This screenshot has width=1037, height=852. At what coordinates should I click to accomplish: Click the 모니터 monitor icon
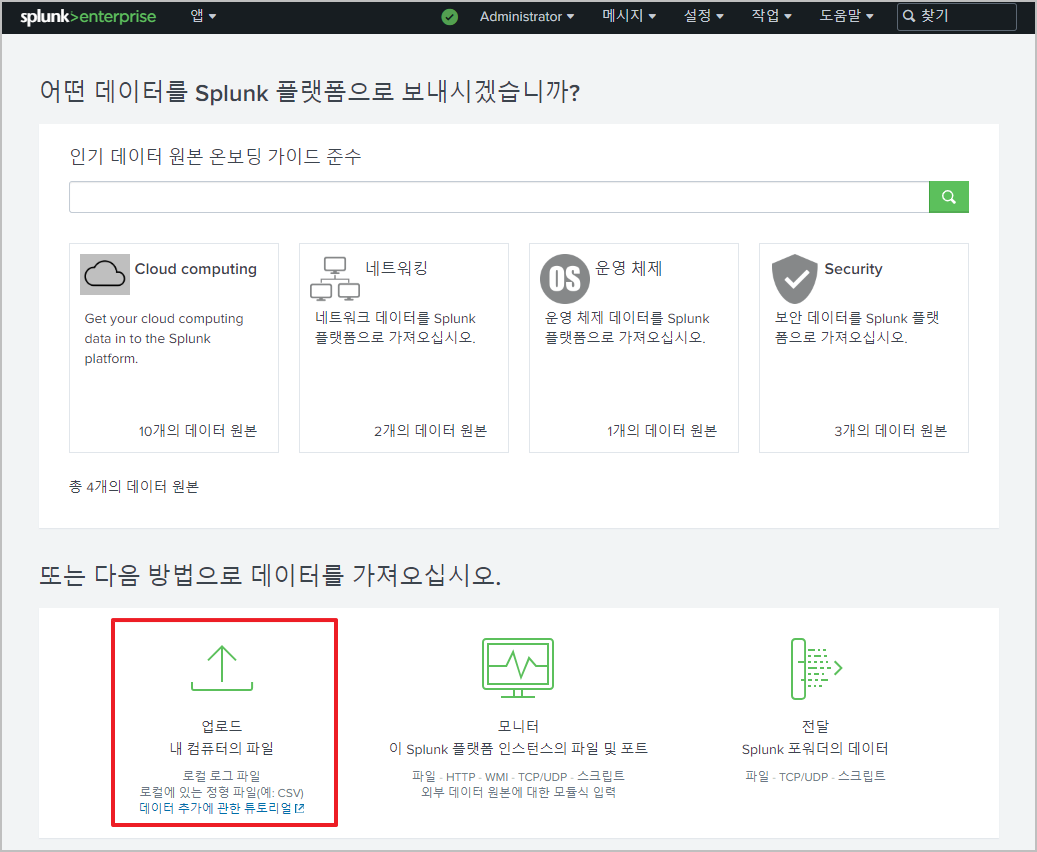518,668
